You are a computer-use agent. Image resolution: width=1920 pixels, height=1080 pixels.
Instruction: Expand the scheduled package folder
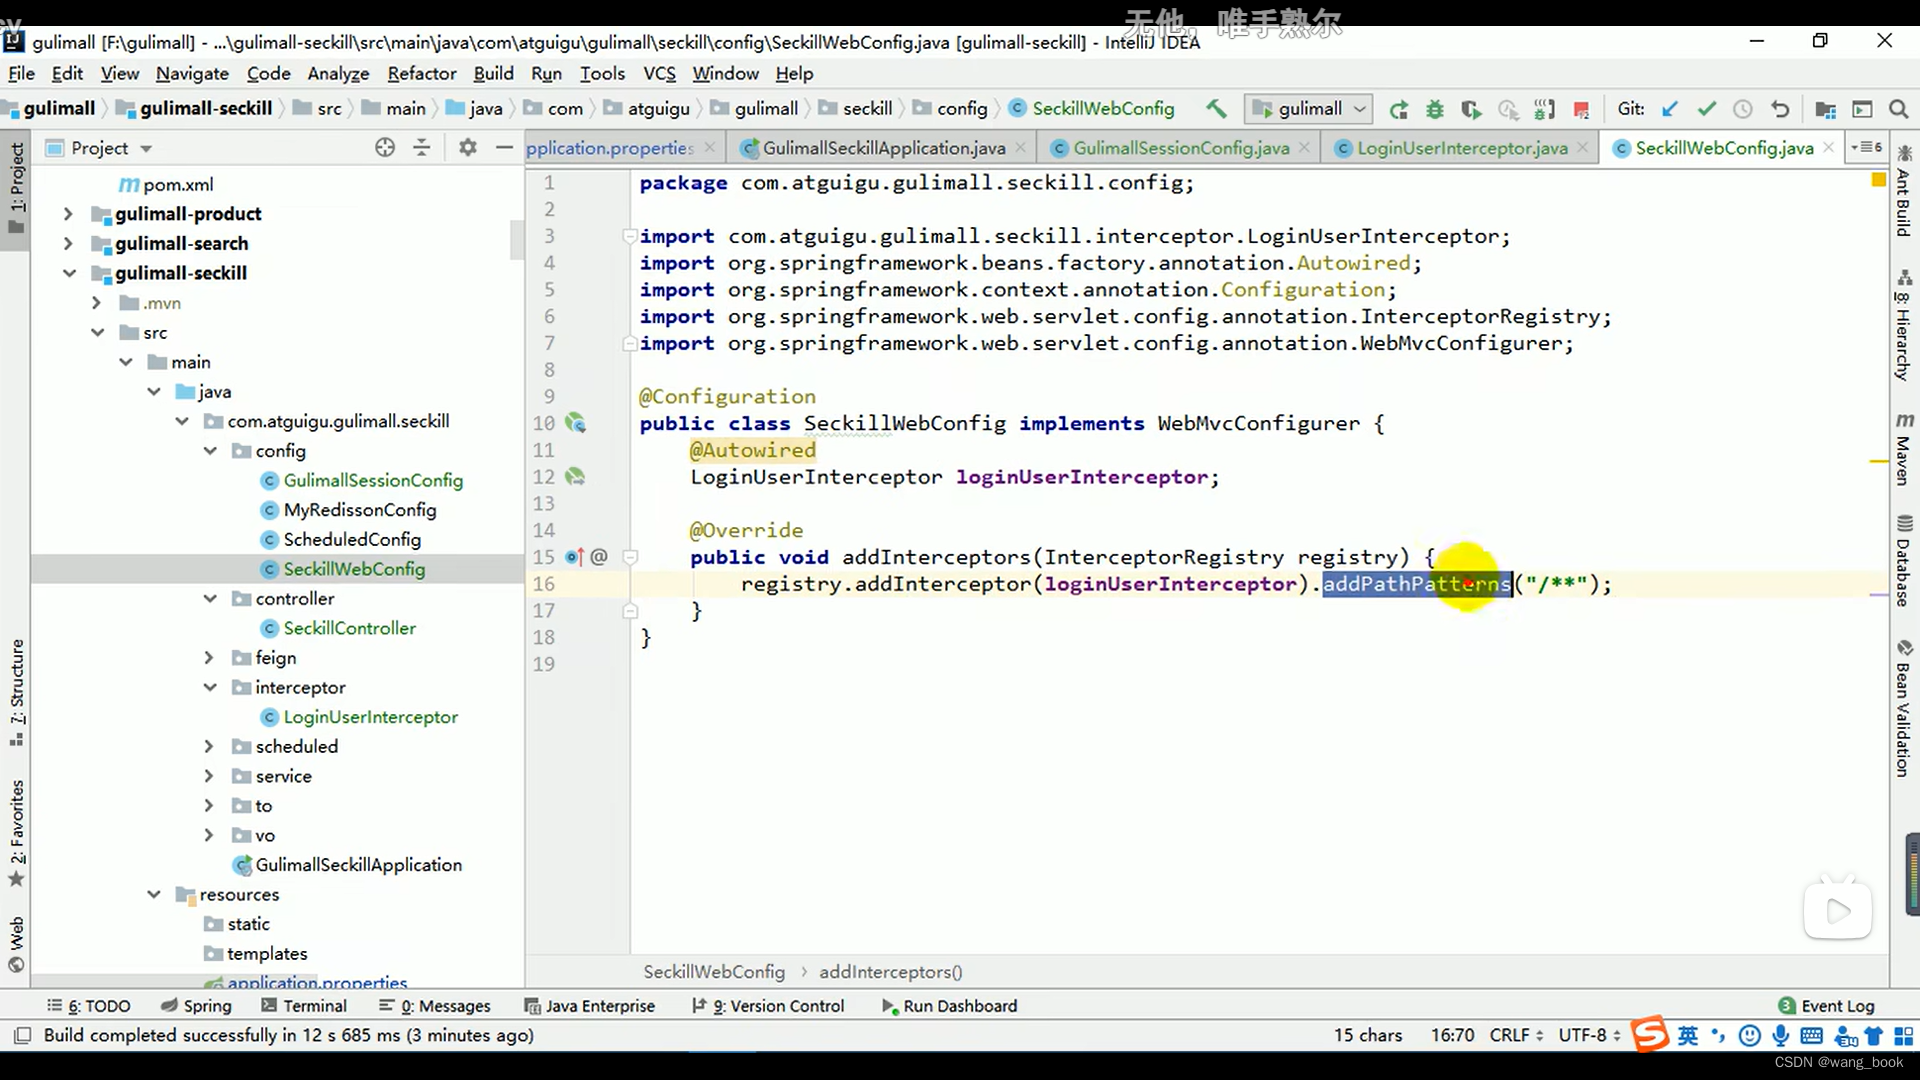[206, 746]
